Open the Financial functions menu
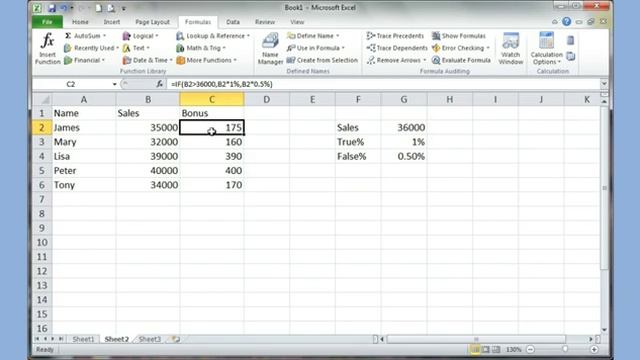This screenshot has width=640, height=360. [84, 60]
